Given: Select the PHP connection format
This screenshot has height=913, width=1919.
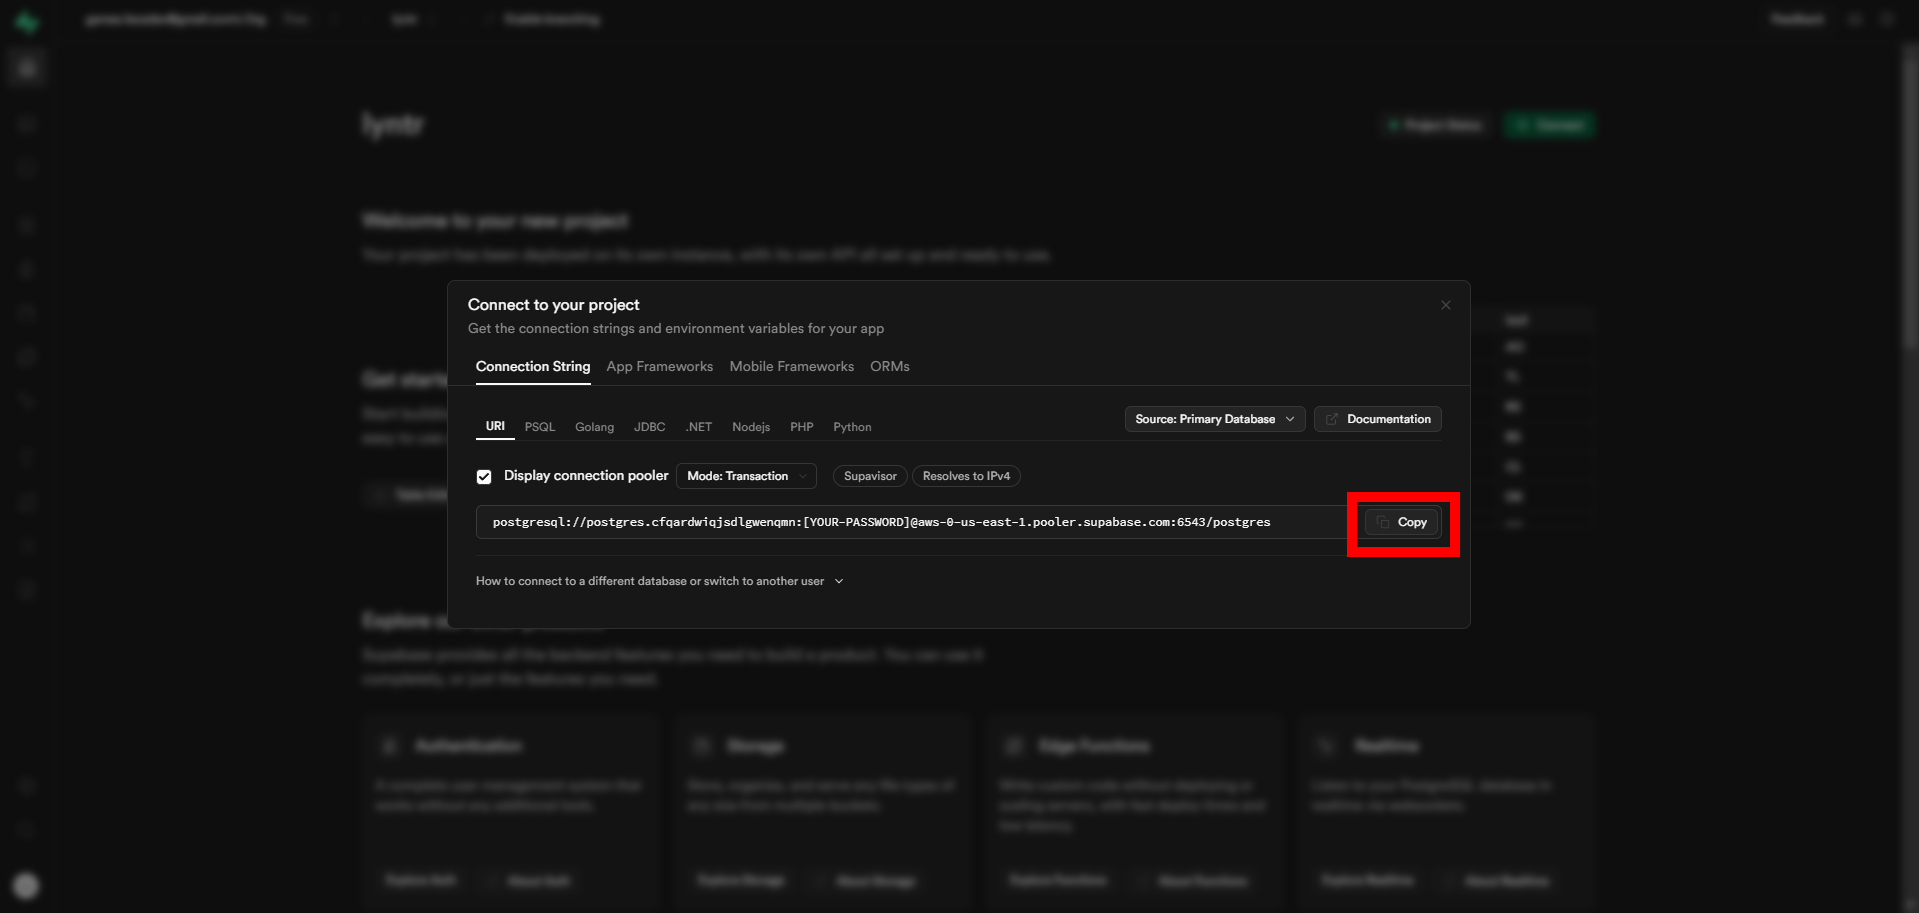Looking at the screenshot, I should click(x=802, y=427).
